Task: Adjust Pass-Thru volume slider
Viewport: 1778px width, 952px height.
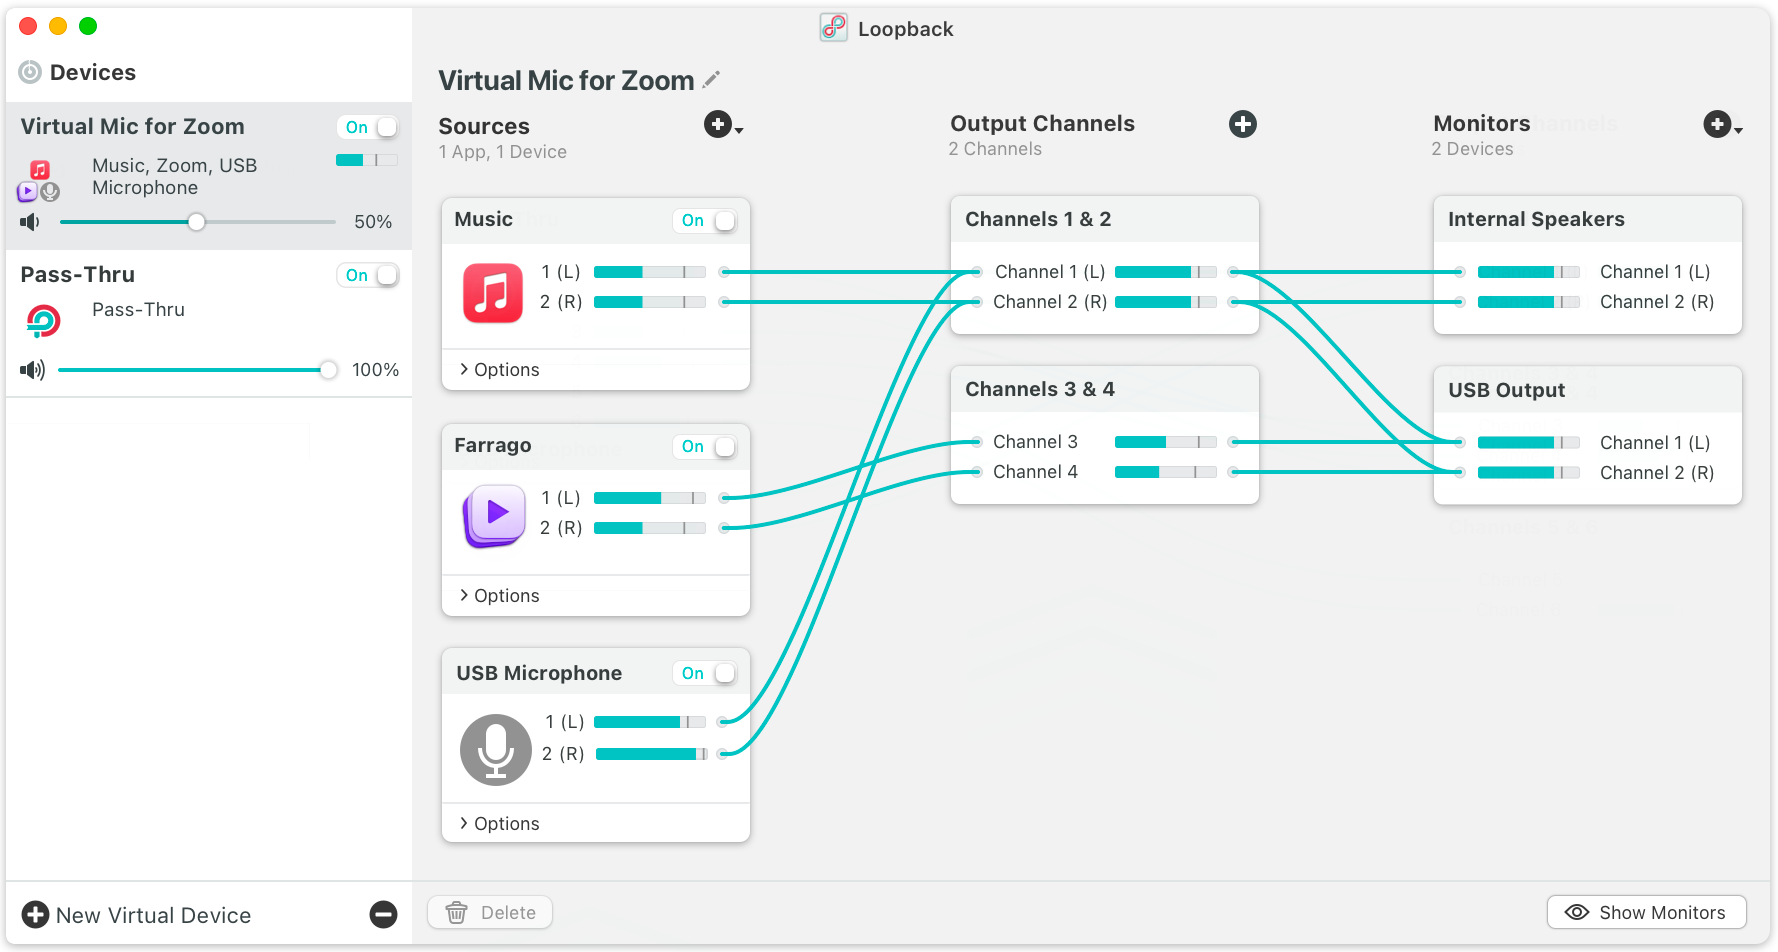Action: [x=197, y=370]
